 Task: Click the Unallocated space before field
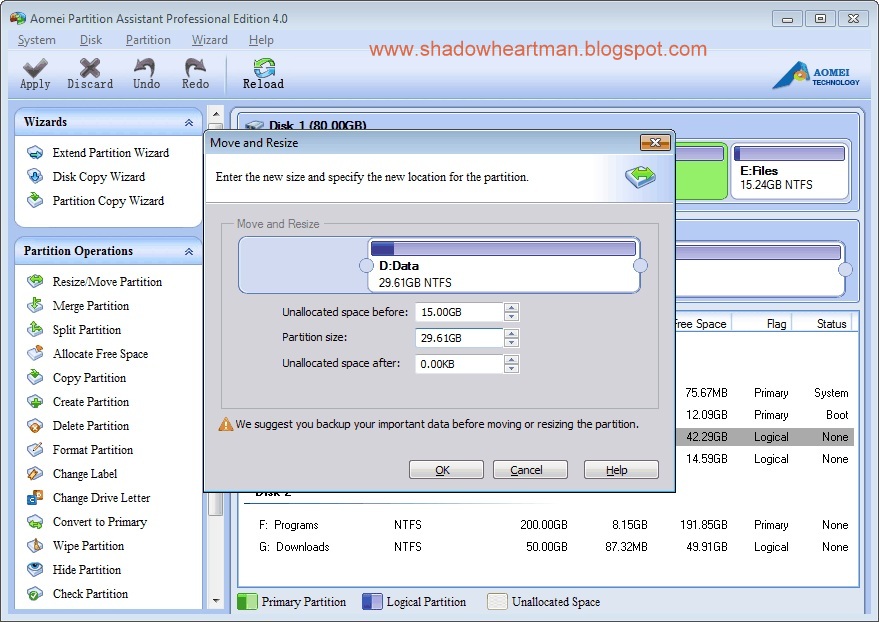459,312
